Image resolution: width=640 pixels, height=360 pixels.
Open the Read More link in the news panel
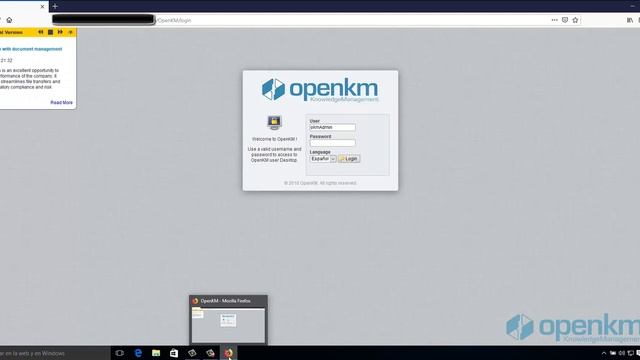click(x=61, y=102)
